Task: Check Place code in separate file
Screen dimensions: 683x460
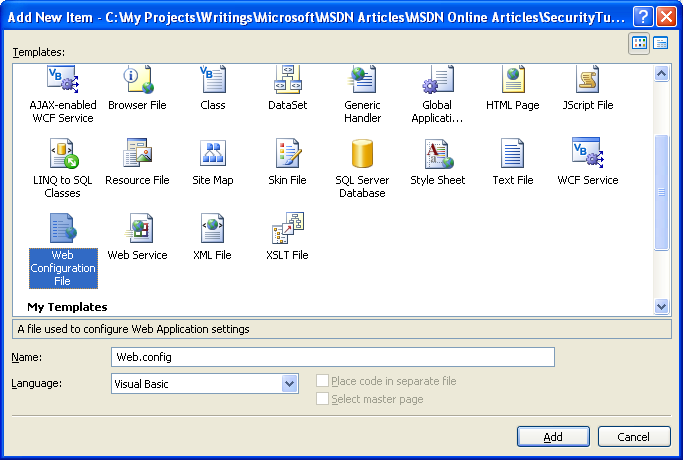Action: (322, 381)
